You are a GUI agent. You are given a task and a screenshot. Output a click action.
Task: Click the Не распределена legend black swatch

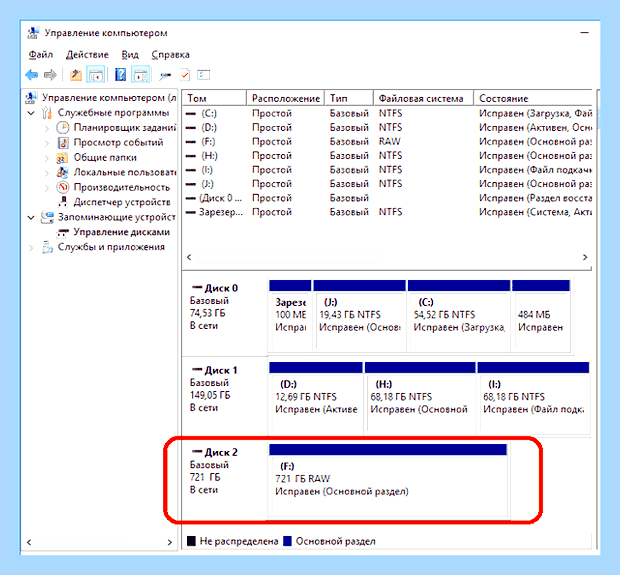(x=191, y=541)
